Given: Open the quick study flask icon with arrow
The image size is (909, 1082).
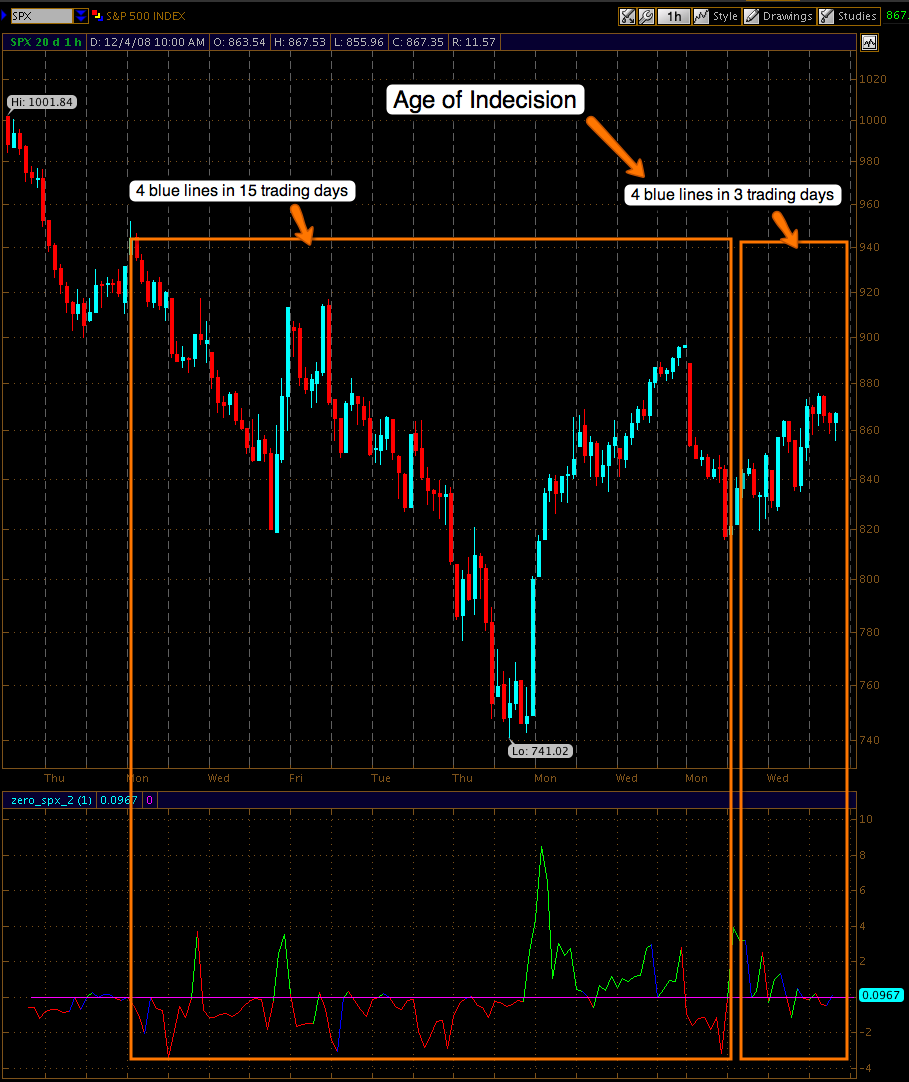Looking at the screenshot, I should tap(627, 16).
